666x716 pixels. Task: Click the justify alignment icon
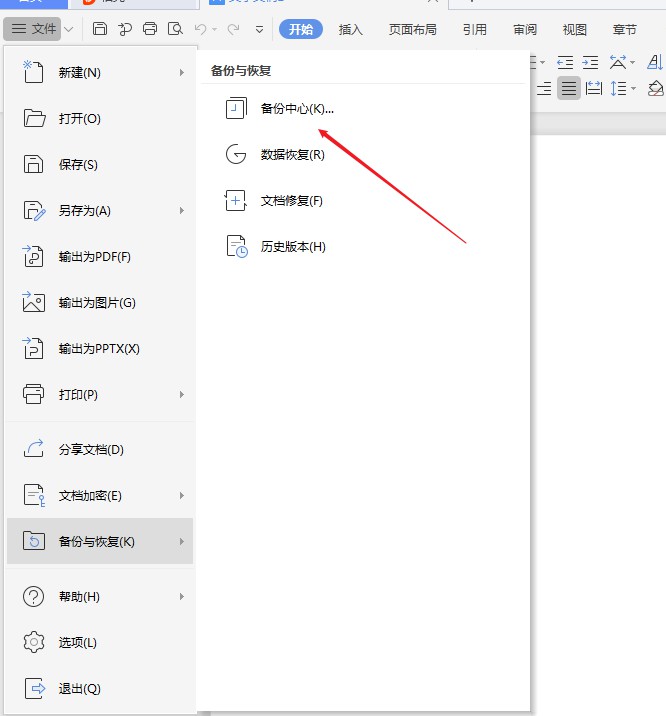[x=568, y=88]
